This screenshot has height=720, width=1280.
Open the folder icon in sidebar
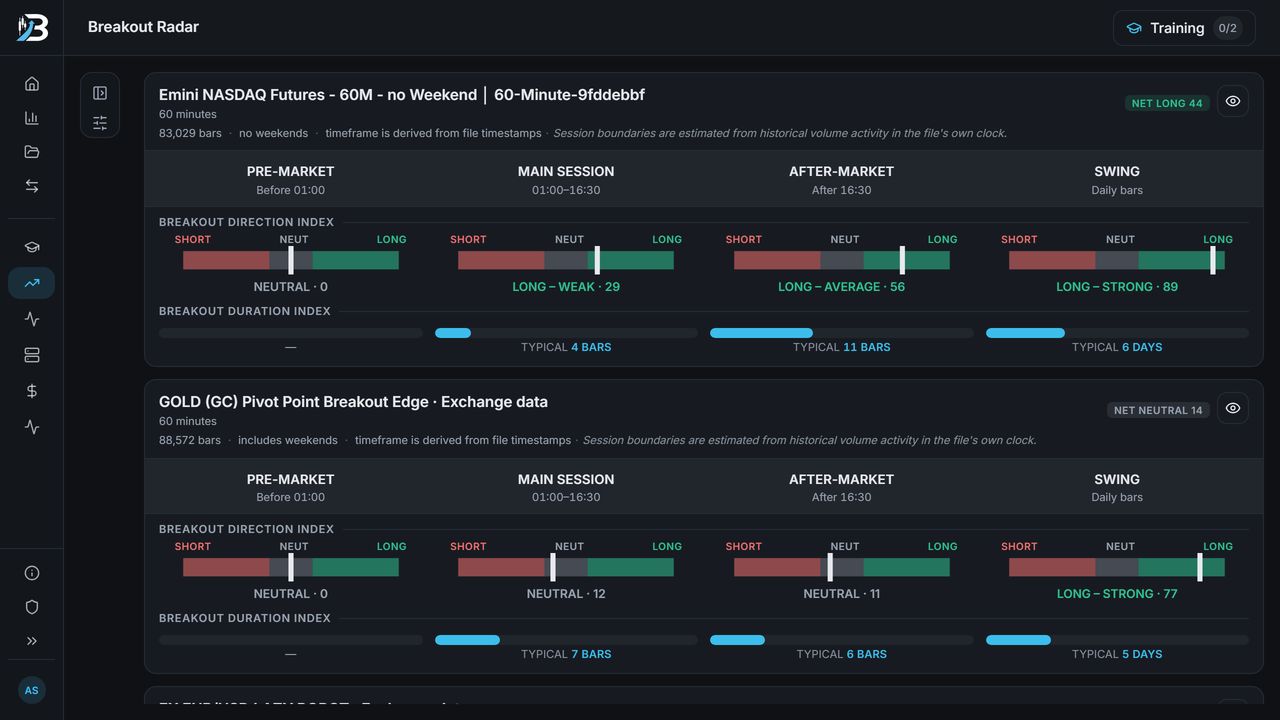(x=32, y=152)
